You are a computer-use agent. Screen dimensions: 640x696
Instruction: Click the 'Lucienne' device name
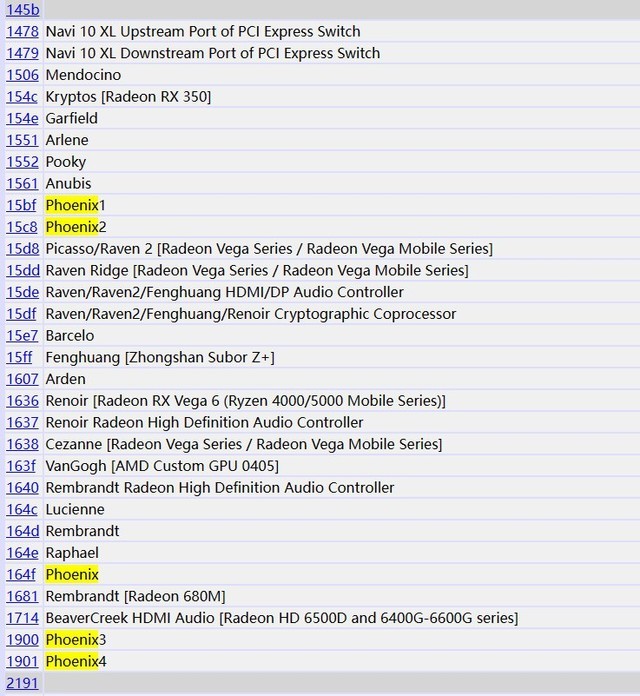75,510
